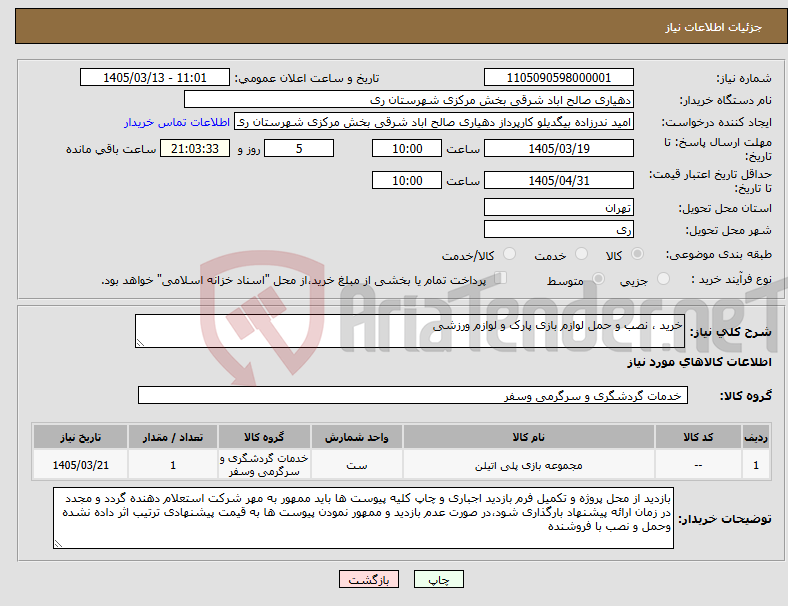Click the cell مجموعه بازی پلی اتیلن

tap(529, 465)
